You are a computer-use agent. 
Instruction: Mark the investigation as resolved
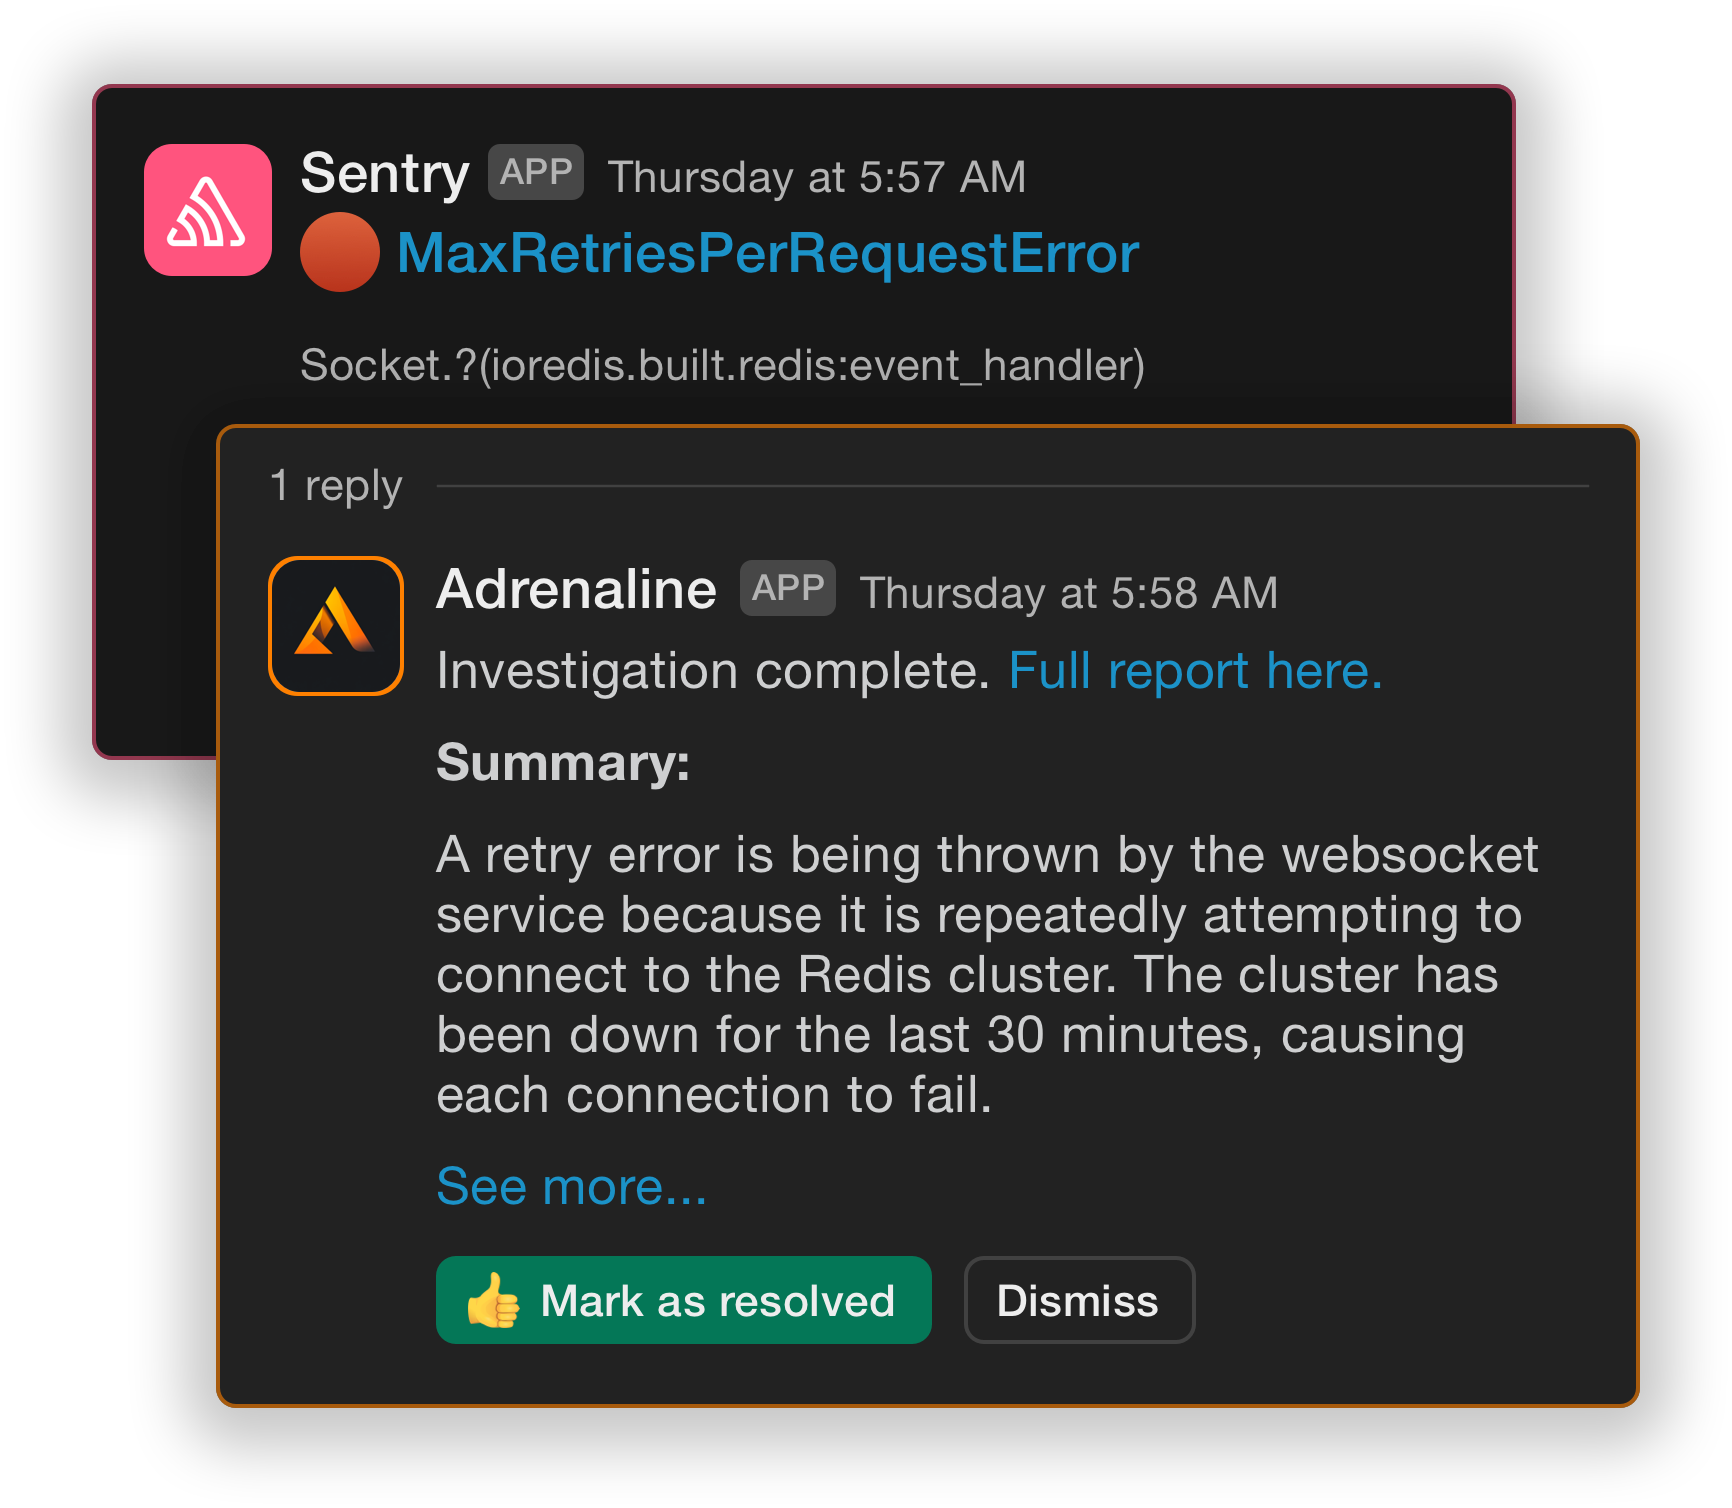pyautogui.click(x=683, y=1300)
